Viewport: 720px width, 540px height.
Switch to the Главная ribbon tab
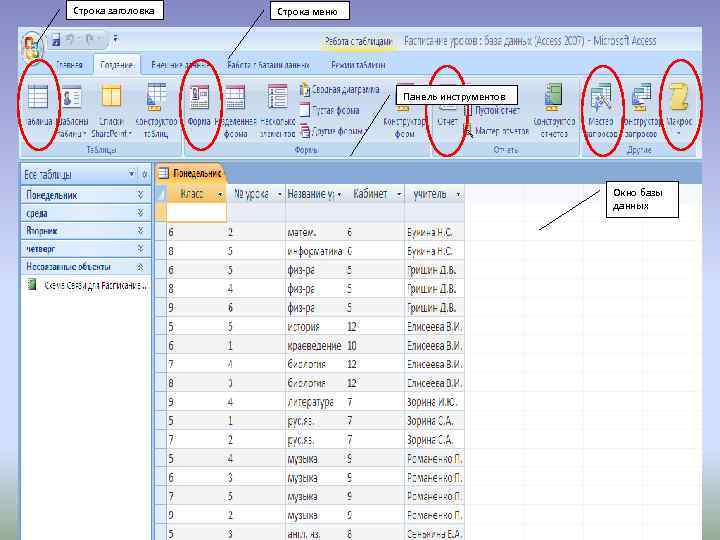[69, 65]
